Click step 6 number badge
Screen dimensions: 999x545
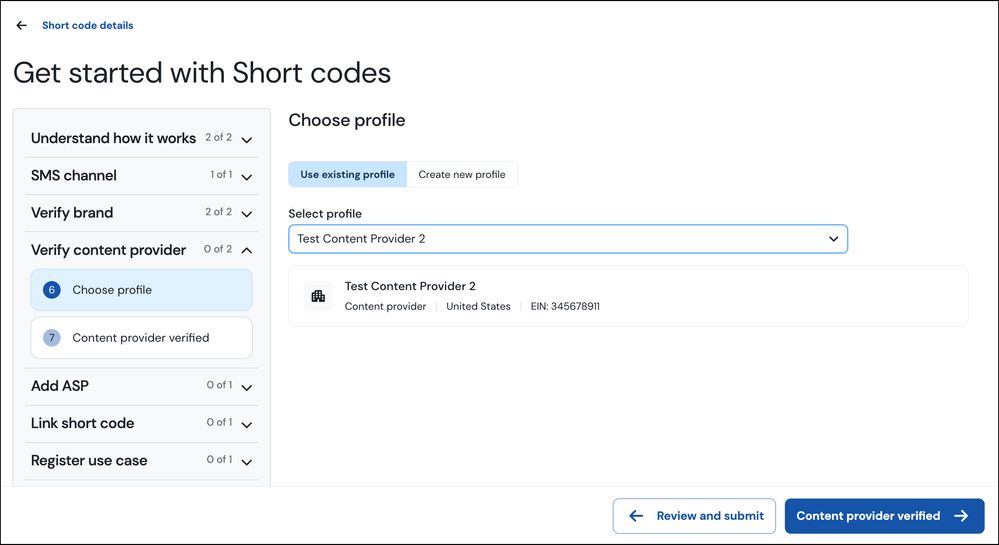pyautogui.click(x=52, y=290)
